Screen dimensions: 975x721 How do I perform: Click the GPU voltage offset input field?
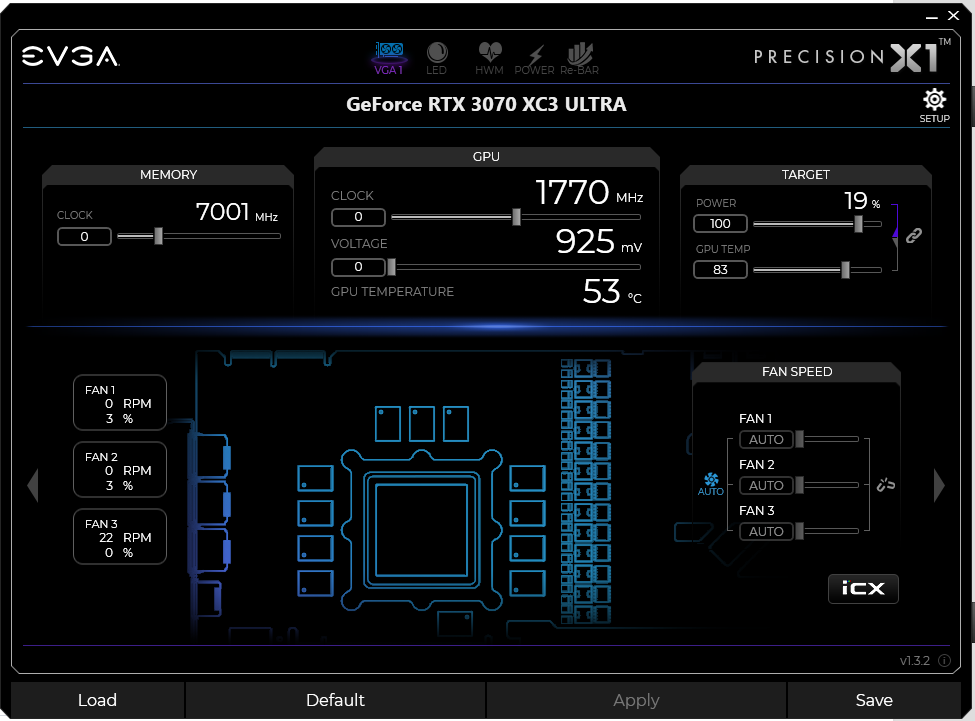pyautogui.click(x=358, y=267)
